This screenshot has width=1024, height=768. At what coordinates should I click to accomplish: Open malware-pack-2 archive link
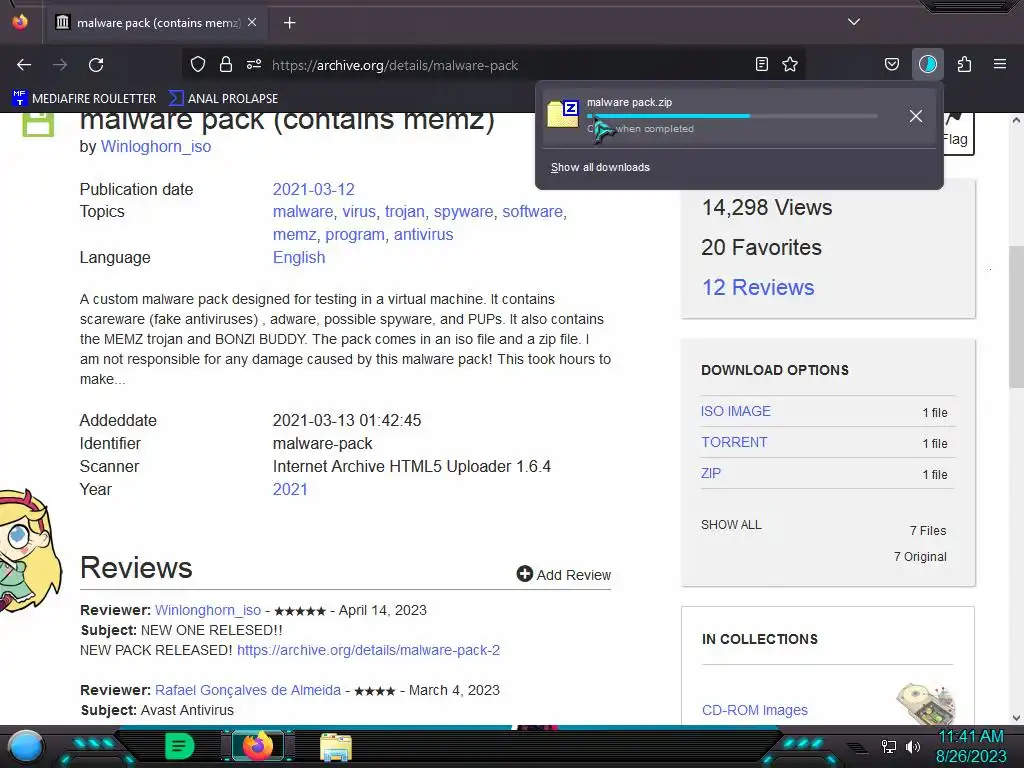(368, 650)
